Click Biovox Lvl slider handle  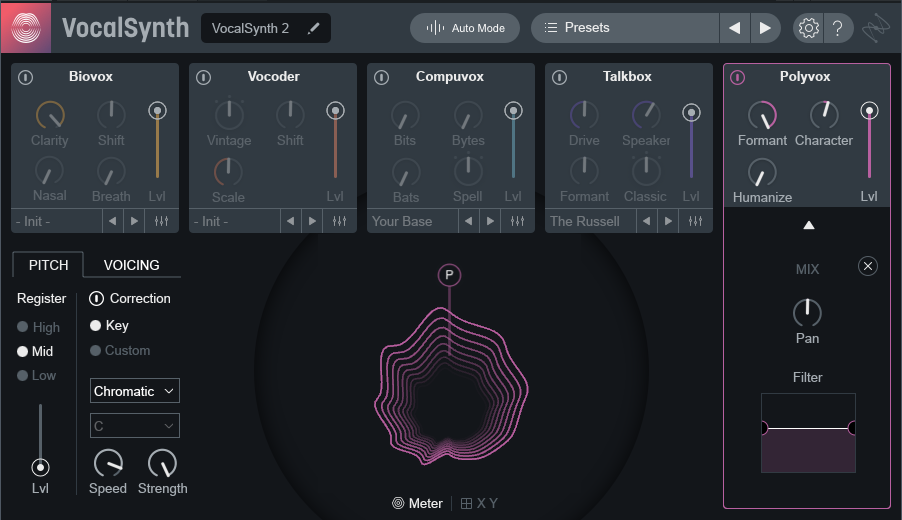[157, 110]
